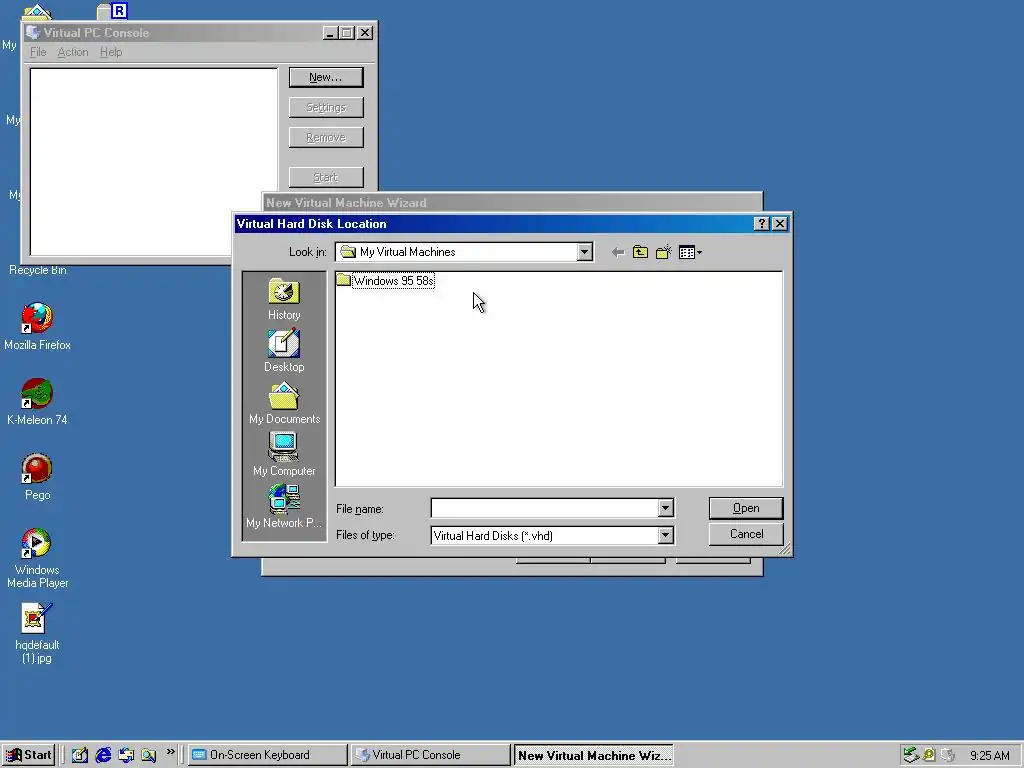Close the Virtual Hard Disk Location dialog
Image resolution: width=1024 pixels, height=768 pixels.
780,223
